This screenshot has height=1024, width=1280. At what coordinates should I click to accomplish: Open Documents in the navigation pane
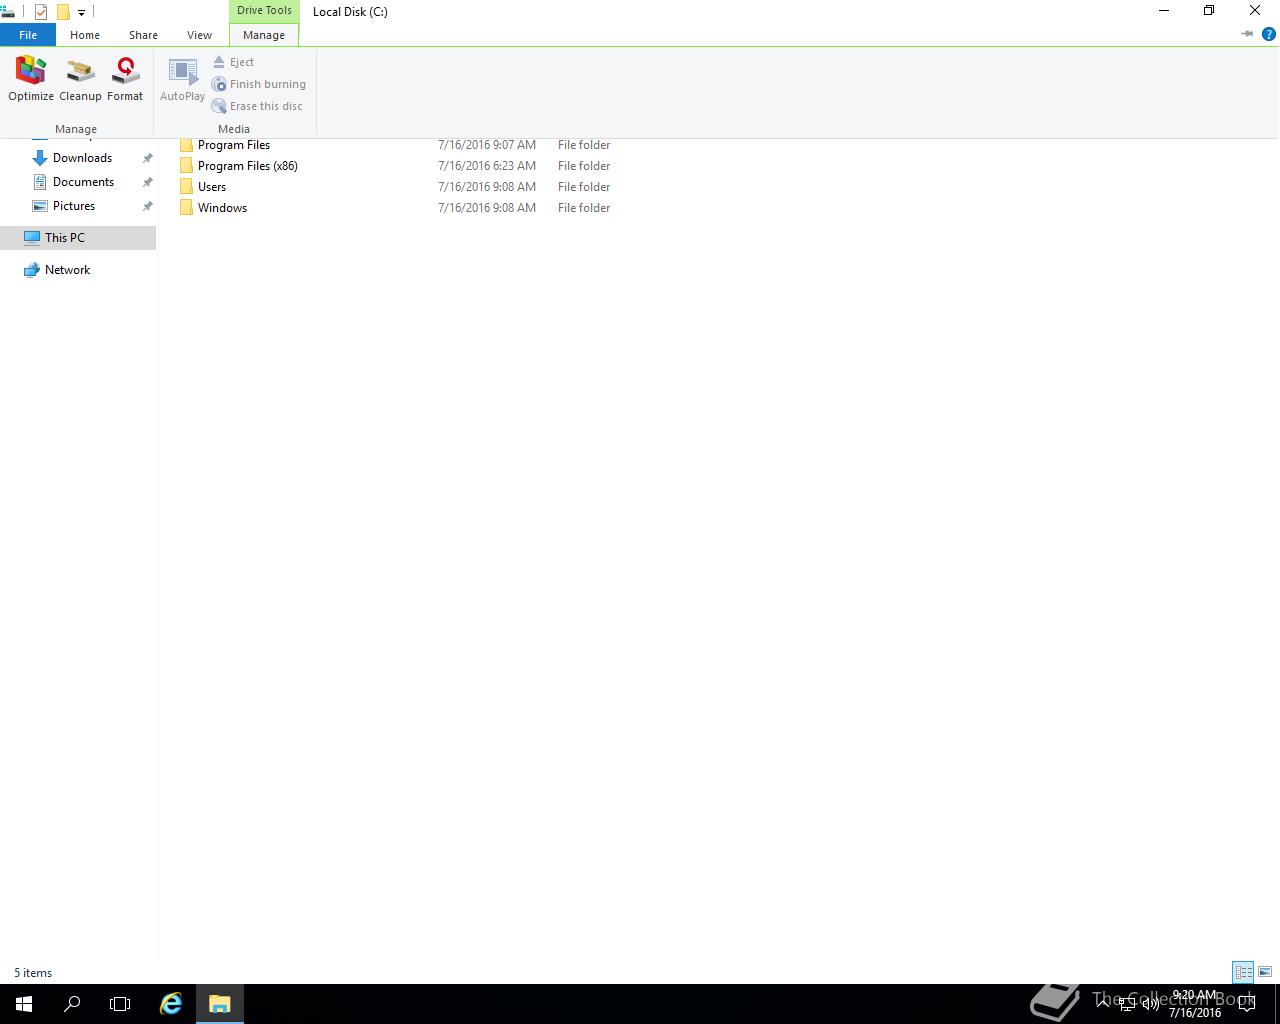(x=83, y=182)
